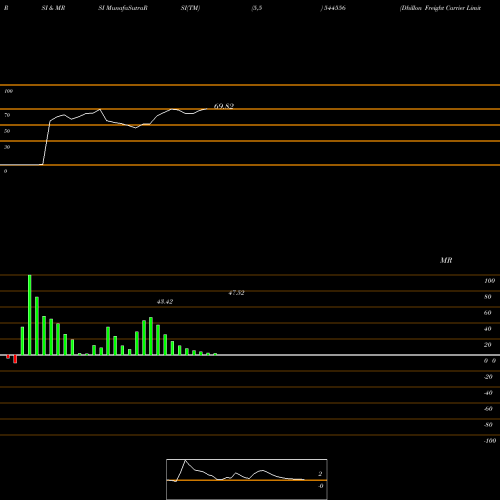Click the 'SI MunafaSutraR' header text
The image size is (500, 500).
[123, 8]
